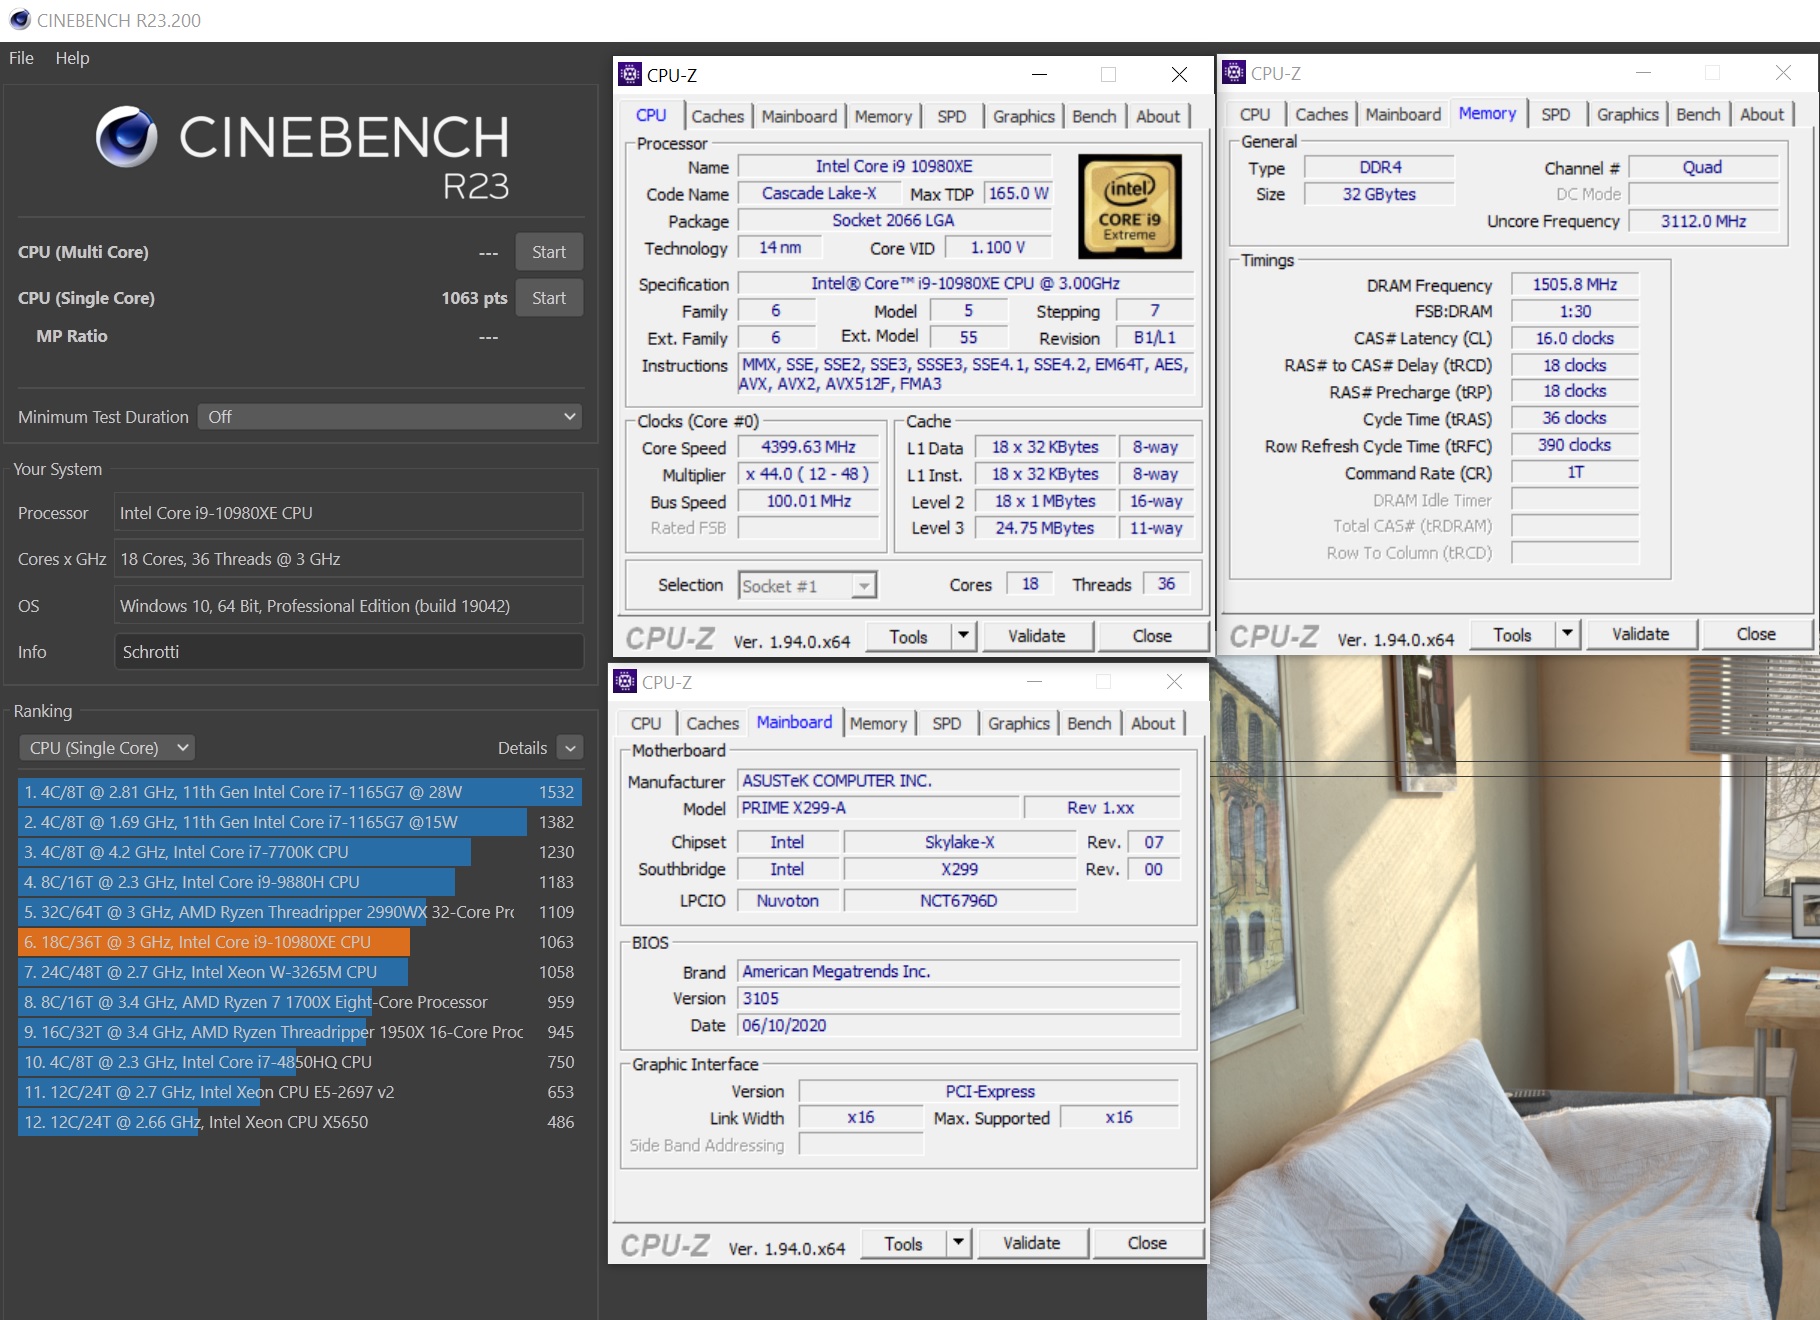This screenshot has height=1320, width=1820.
Task: Start the CPU (Single Core) test
Action: click(x=549, y=298)
